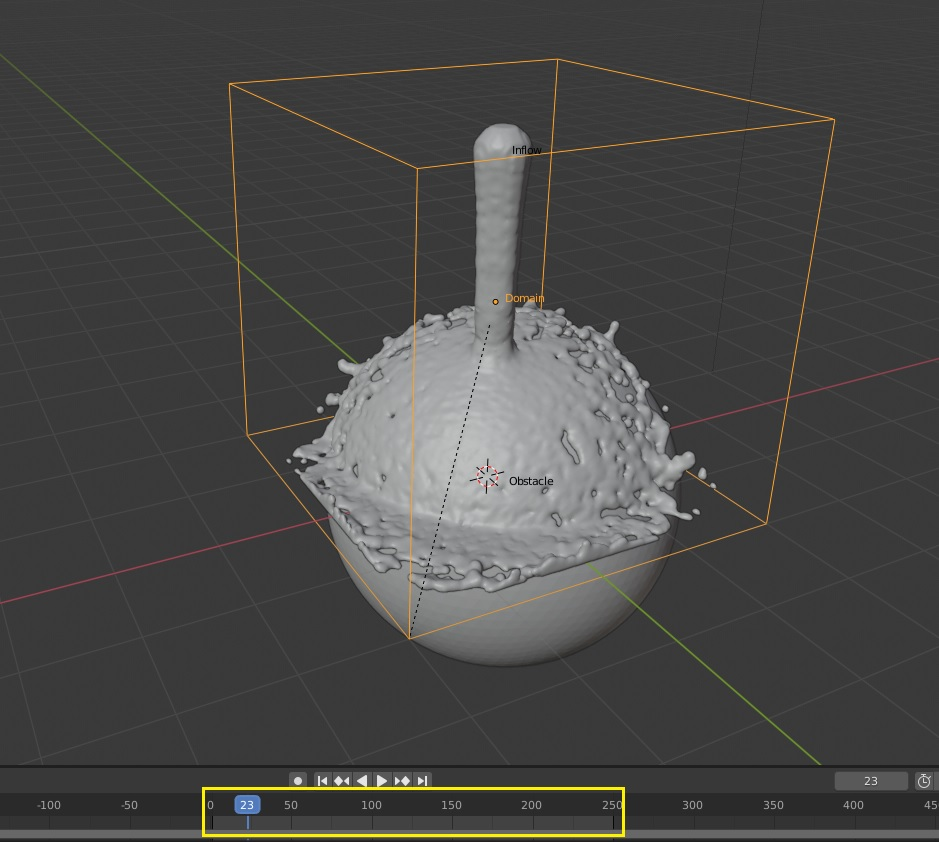Click the current frame field showing 23
939x842 pixels.
(x=871, y=781)
